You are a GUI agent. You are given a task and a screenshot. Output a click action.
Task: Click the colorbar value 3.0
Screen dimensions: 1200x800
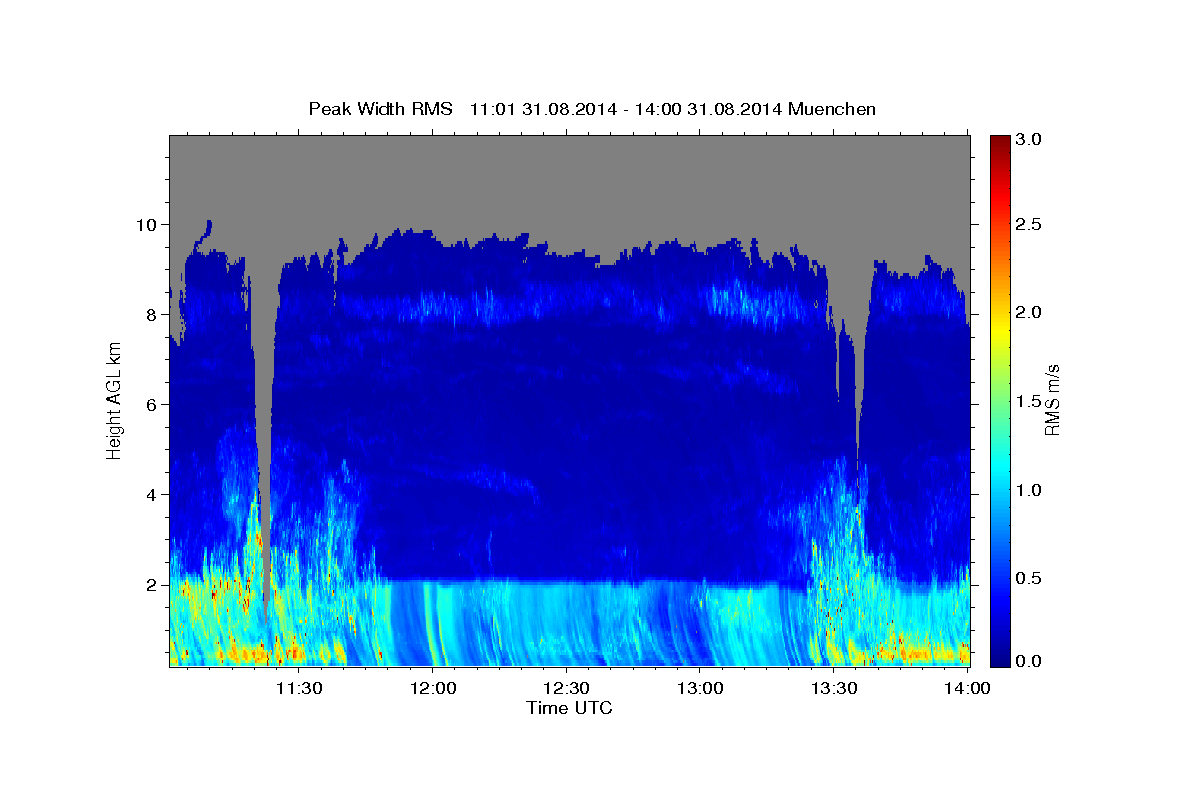tap(1030, 140)
